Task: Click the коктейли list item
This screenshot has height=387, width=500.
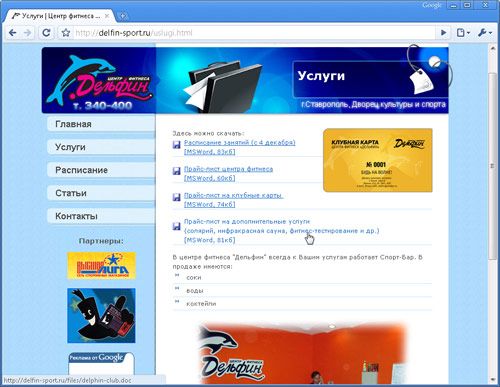Action: 201,304
